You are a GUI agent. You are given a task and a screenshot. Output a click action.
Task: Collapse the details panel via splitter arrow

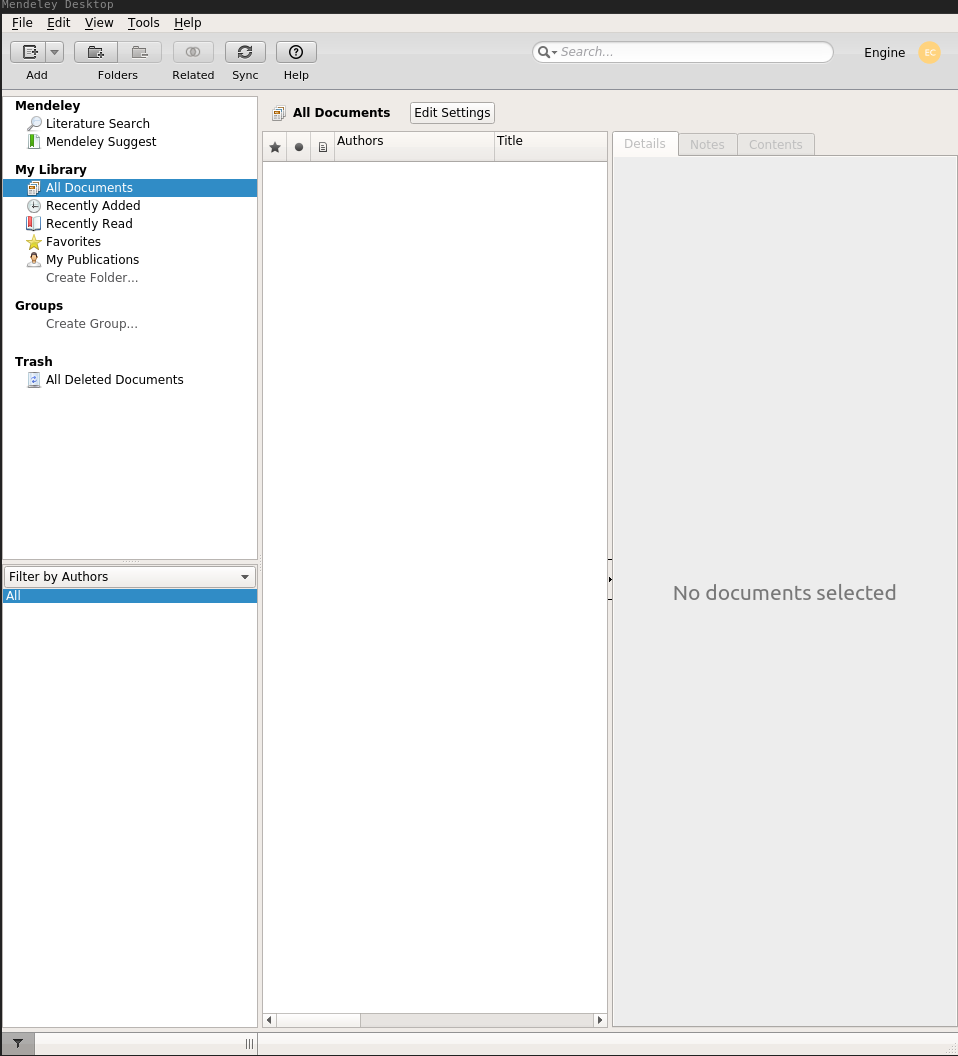point(610,579)
